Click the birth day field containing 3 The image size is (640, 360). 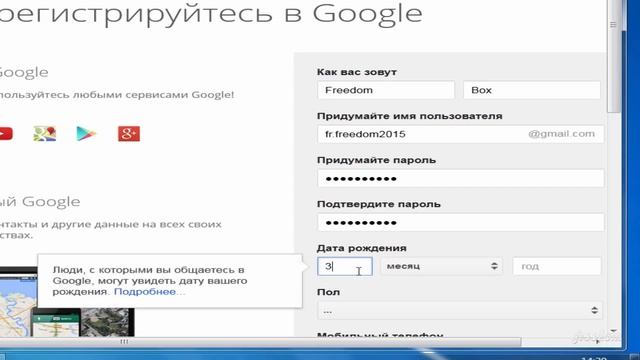click(345, 266)
